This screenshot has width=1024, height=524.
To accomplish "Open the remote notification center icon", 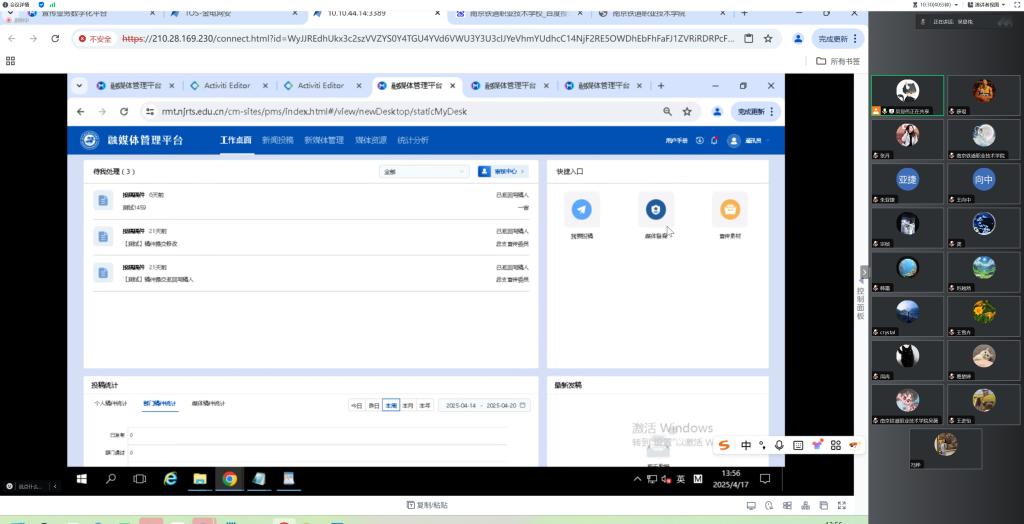I will click(765, 479).
